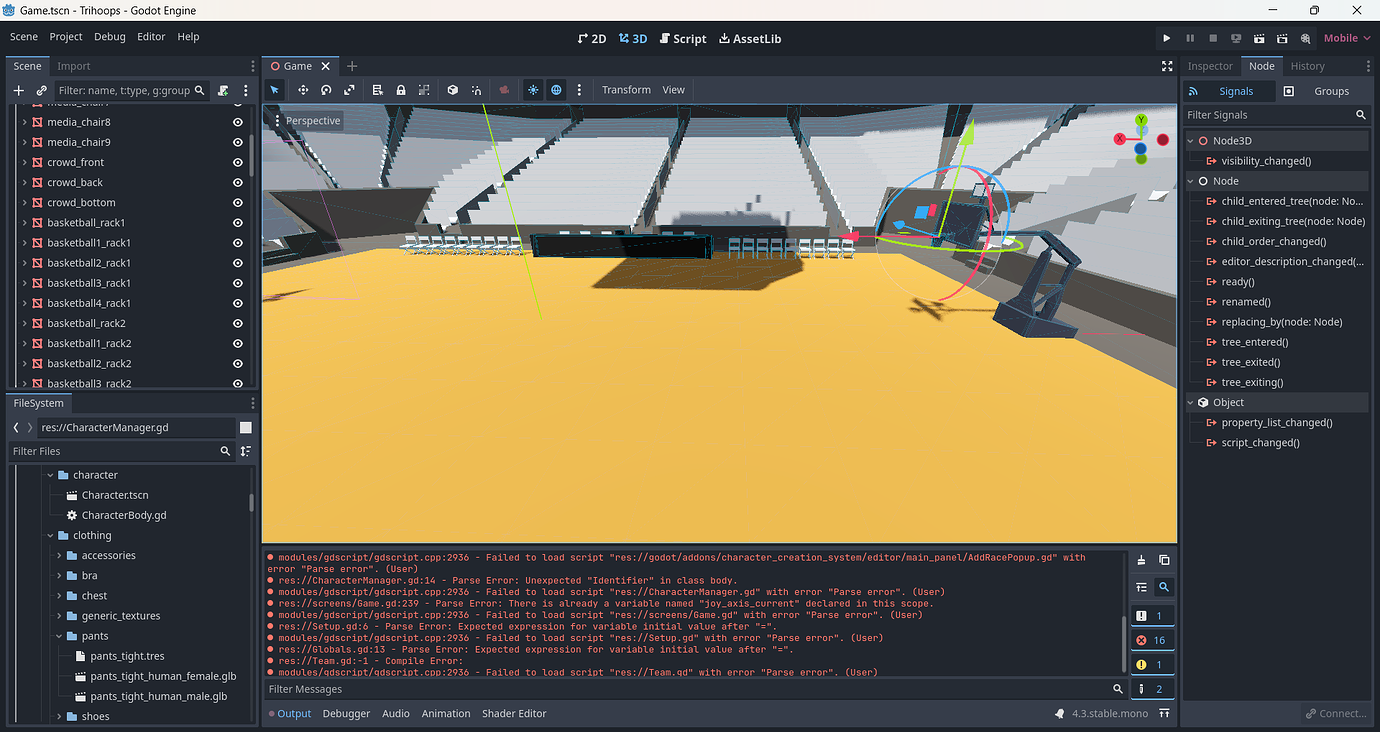Collapse the pants folder

tap(59, 636)
